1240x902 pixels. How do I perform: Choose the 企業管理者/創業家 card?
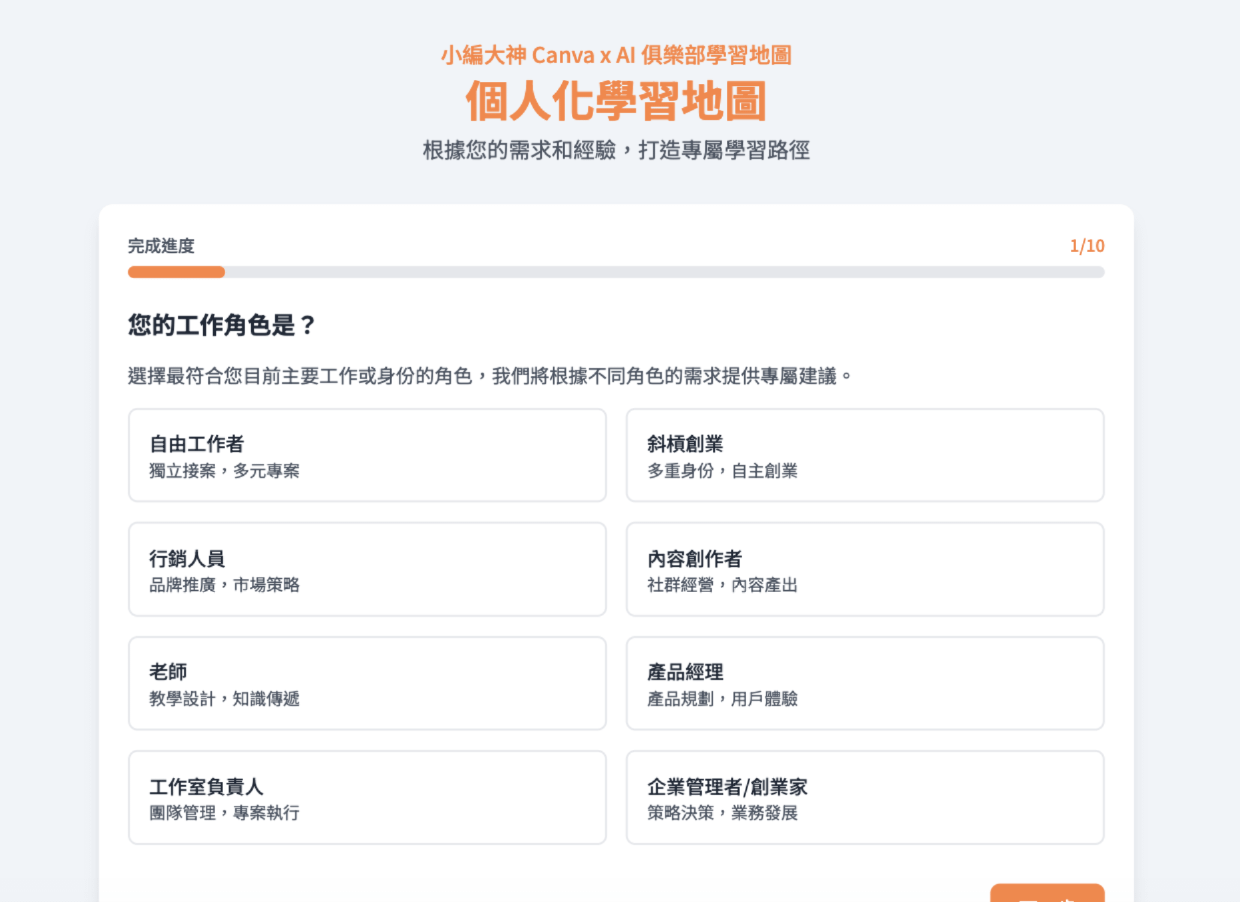tap(865, 796)
